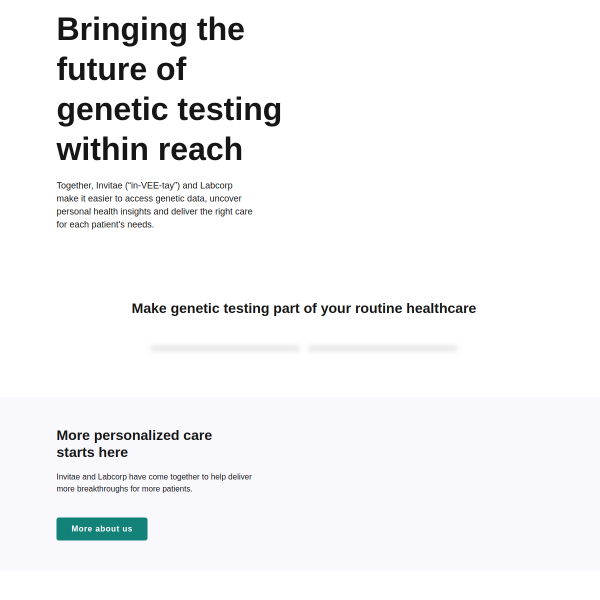This screenshot has width=600, height=600.
Task: Click the right gray placeholder bar
Action: pyautogui.click(x=383, y=348)
